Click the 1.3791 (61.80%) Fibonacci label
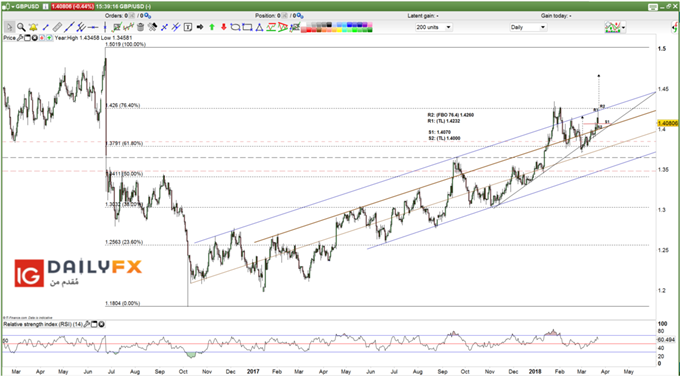This screenshot has width=680, height=376. (x=124, y=143)
